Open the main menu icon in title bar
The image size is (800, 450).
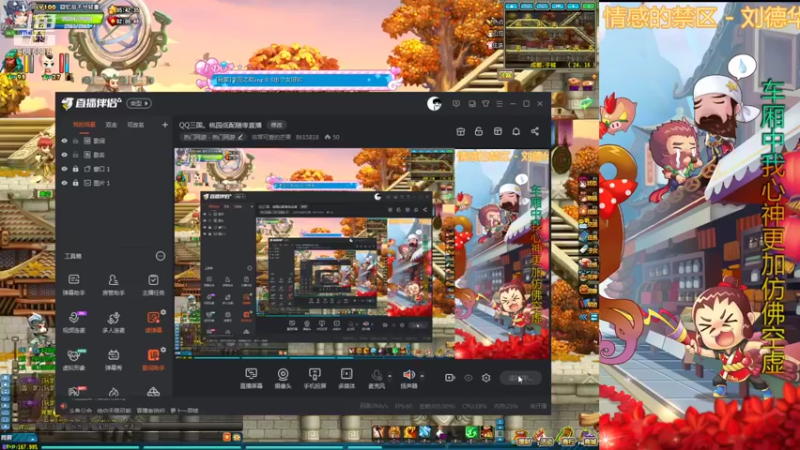(499, 104)
